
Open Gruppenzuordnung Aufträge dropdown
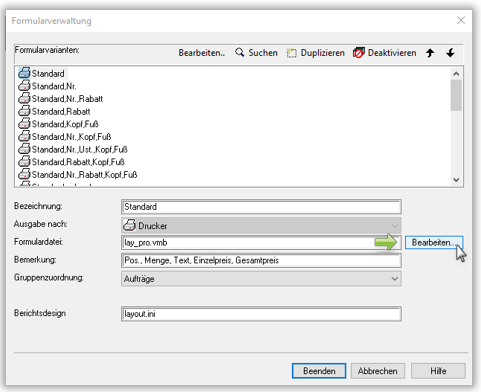pos(261,279)
